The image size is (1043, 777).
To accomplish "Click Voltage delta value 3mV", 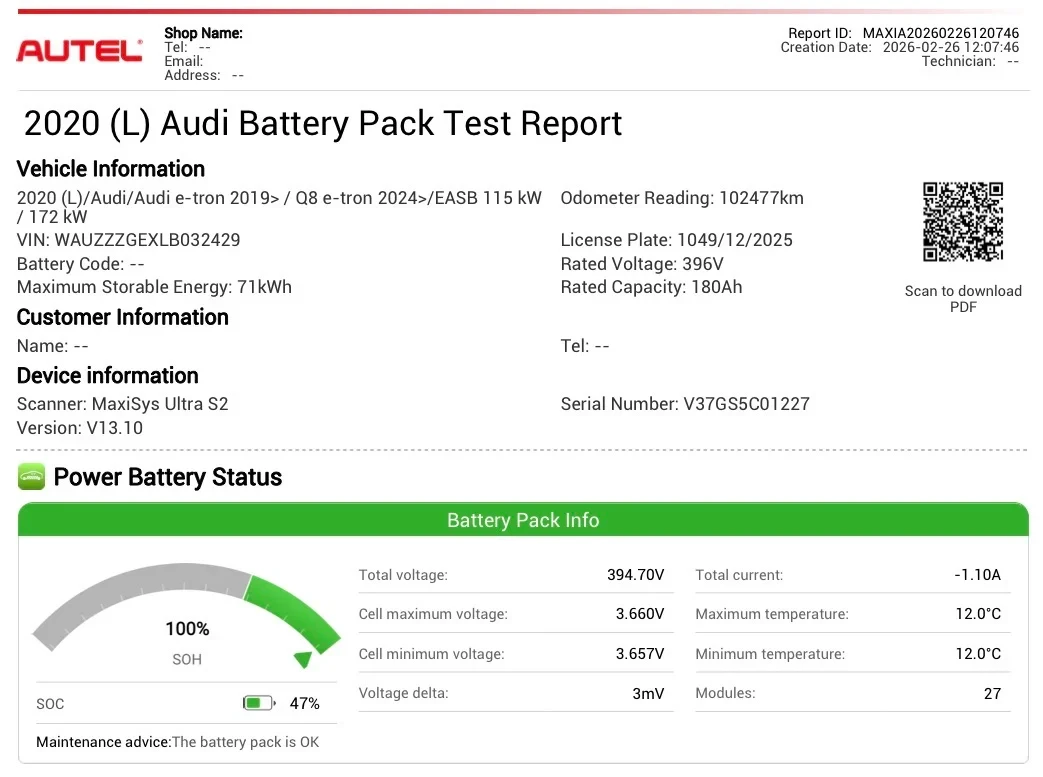I will point(648,693).
